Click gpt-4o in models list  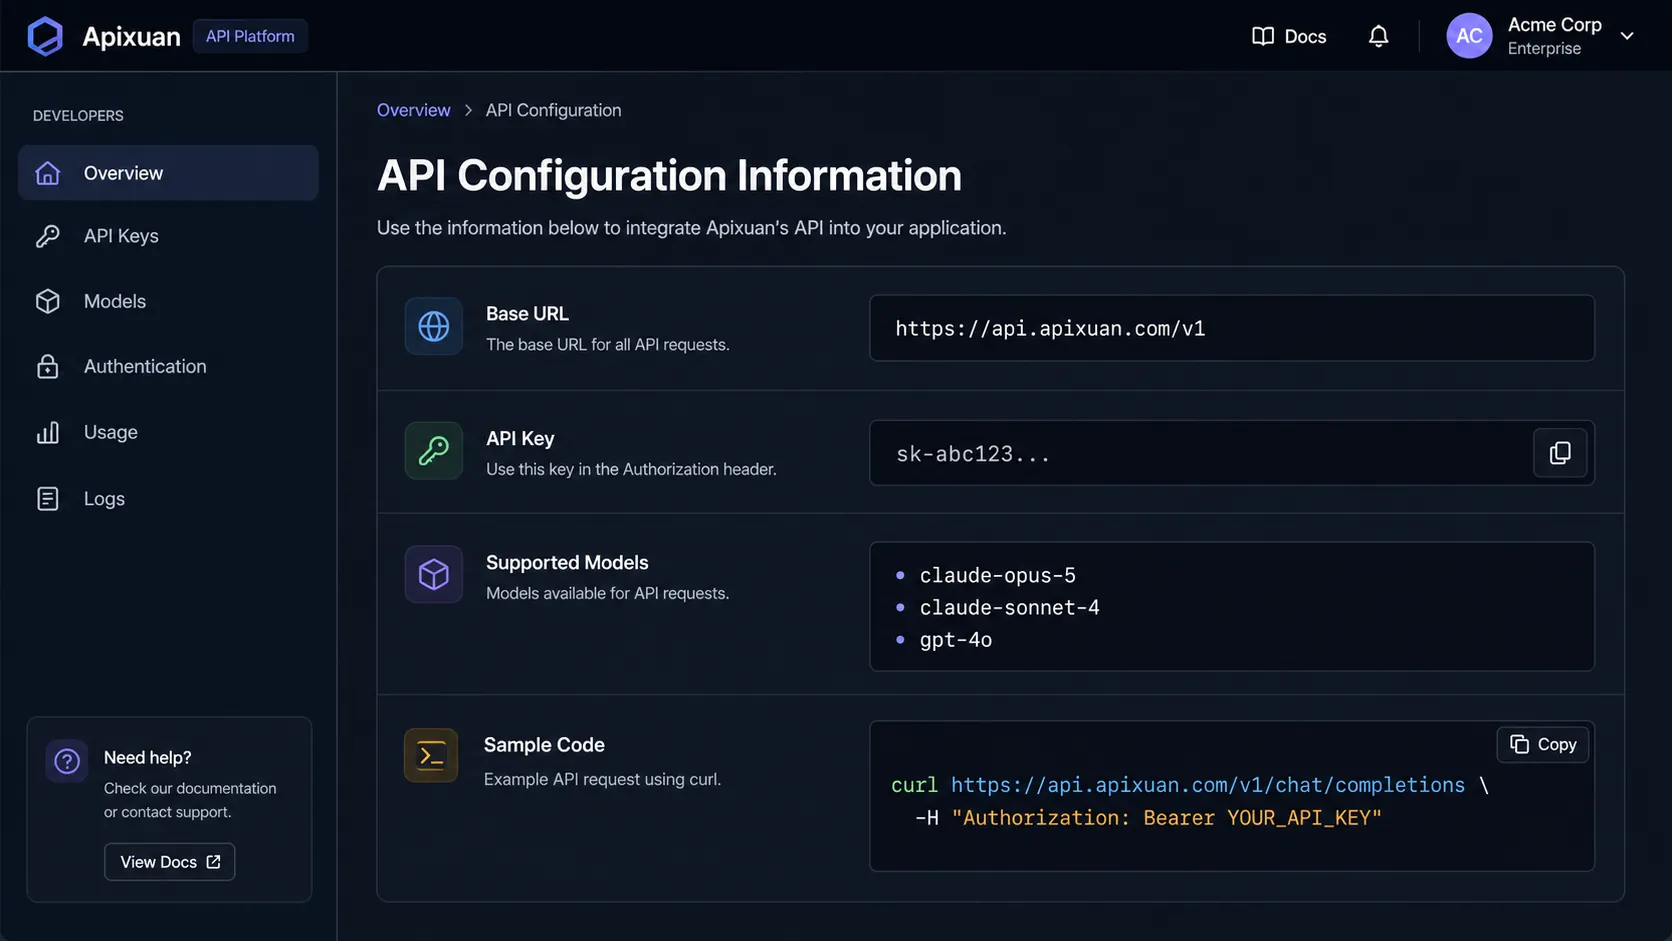[x=956, y=640]
